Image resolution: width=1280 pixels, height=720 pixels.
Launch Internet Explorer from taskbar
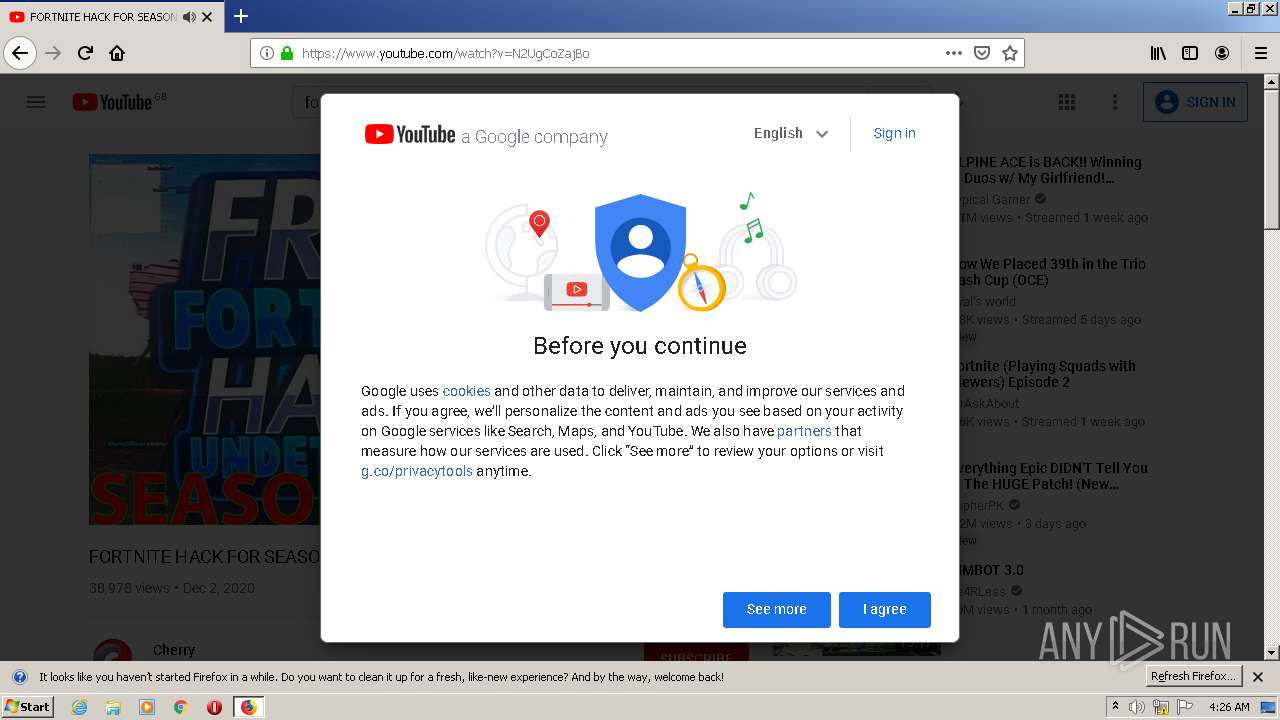point(79,707)
